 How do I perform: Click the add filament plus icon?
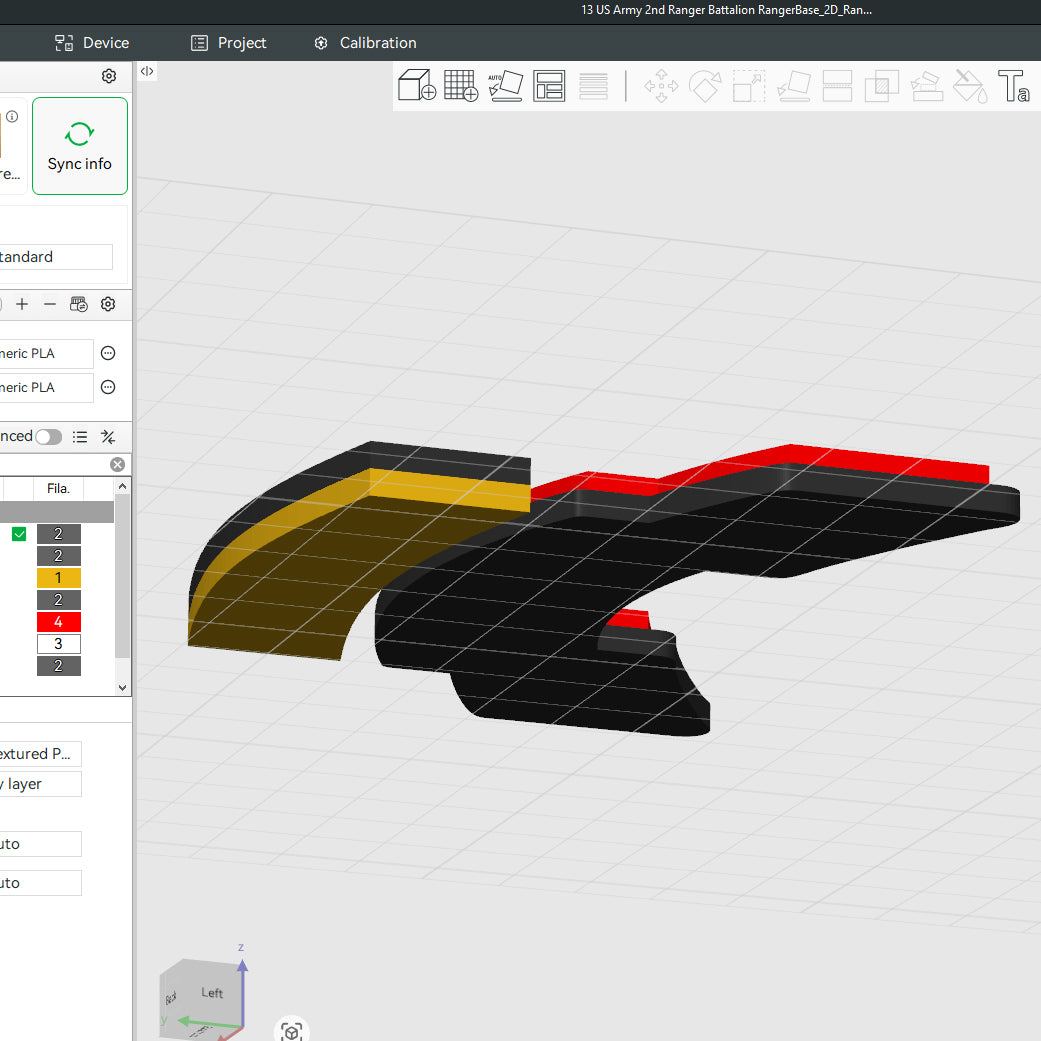pos(22,304)
